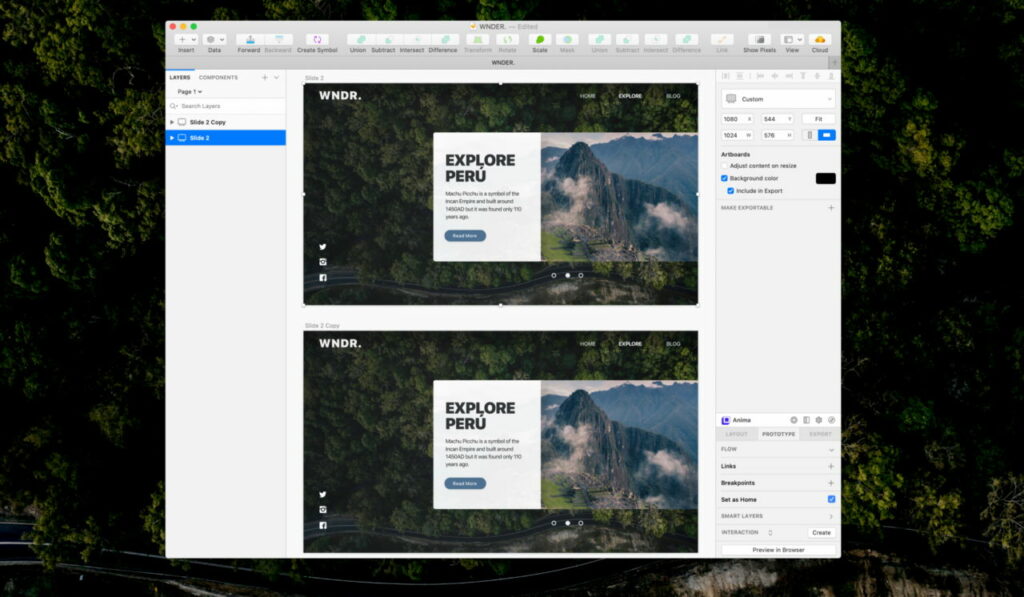
Task: Enable Adjust content on resize
Action: click(725, 166)
